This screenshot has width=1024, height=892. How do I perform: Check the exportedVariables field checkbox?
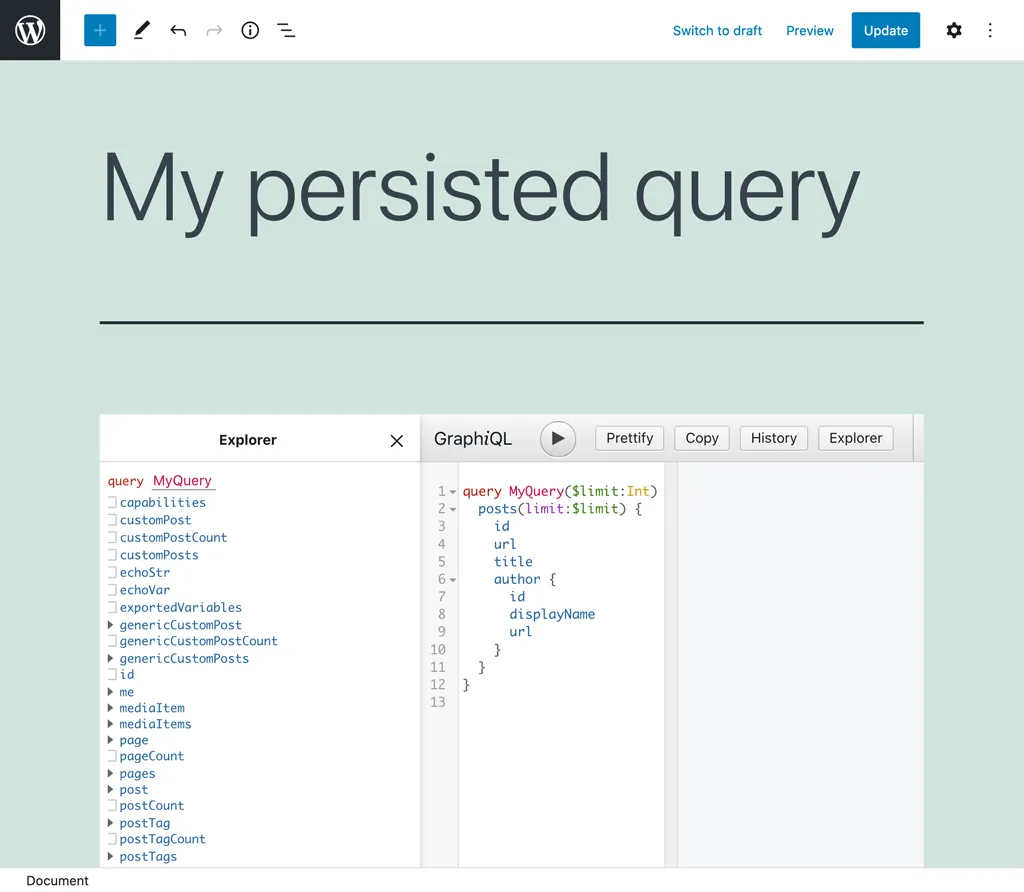coord(112,608)
